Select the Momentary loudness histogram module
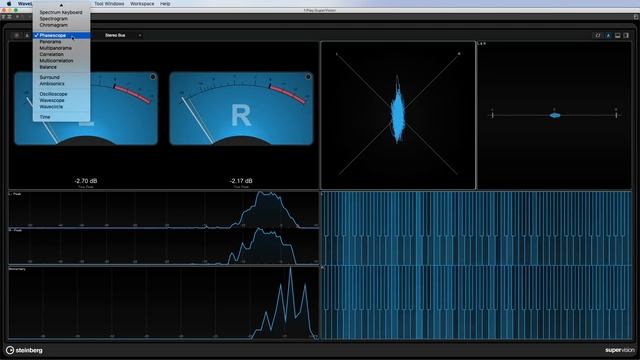Viewport: 640px width, 360px height. pyautogui.click(x=164, y=303)
